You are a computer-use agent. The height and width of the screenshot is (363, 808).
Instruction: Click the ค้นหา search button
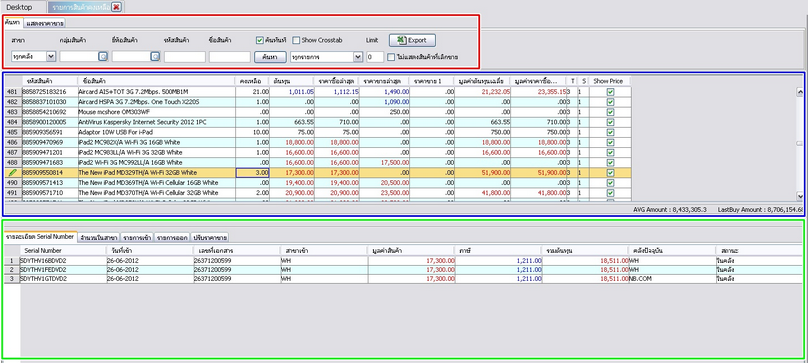[x=270, y=57]
